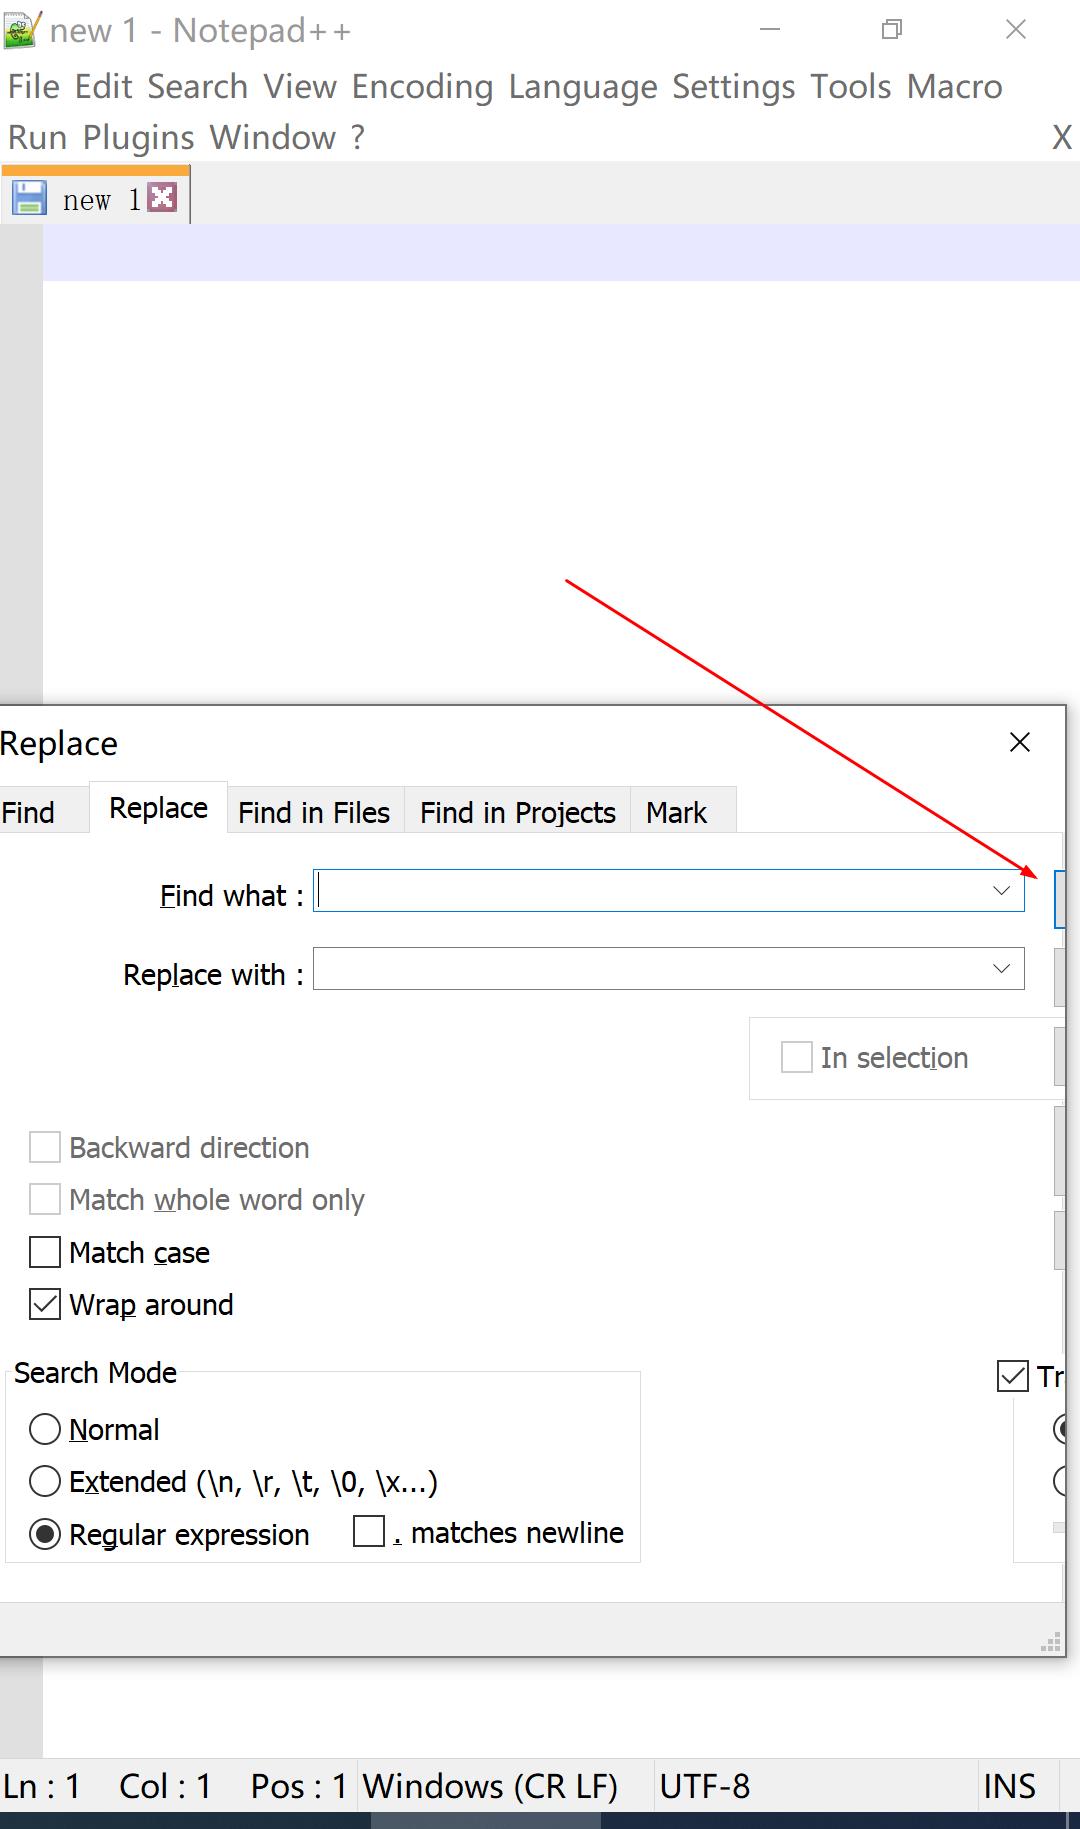The width and height of the screenshot is (1080, 1829).
Task: Open the Replace with history dropdown
Action: pyautogui.click(x=1001, y=968)
